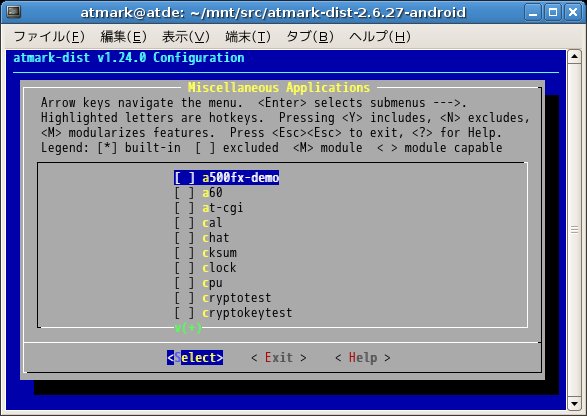Click the terminal window icon in title bar

point(13,12)
